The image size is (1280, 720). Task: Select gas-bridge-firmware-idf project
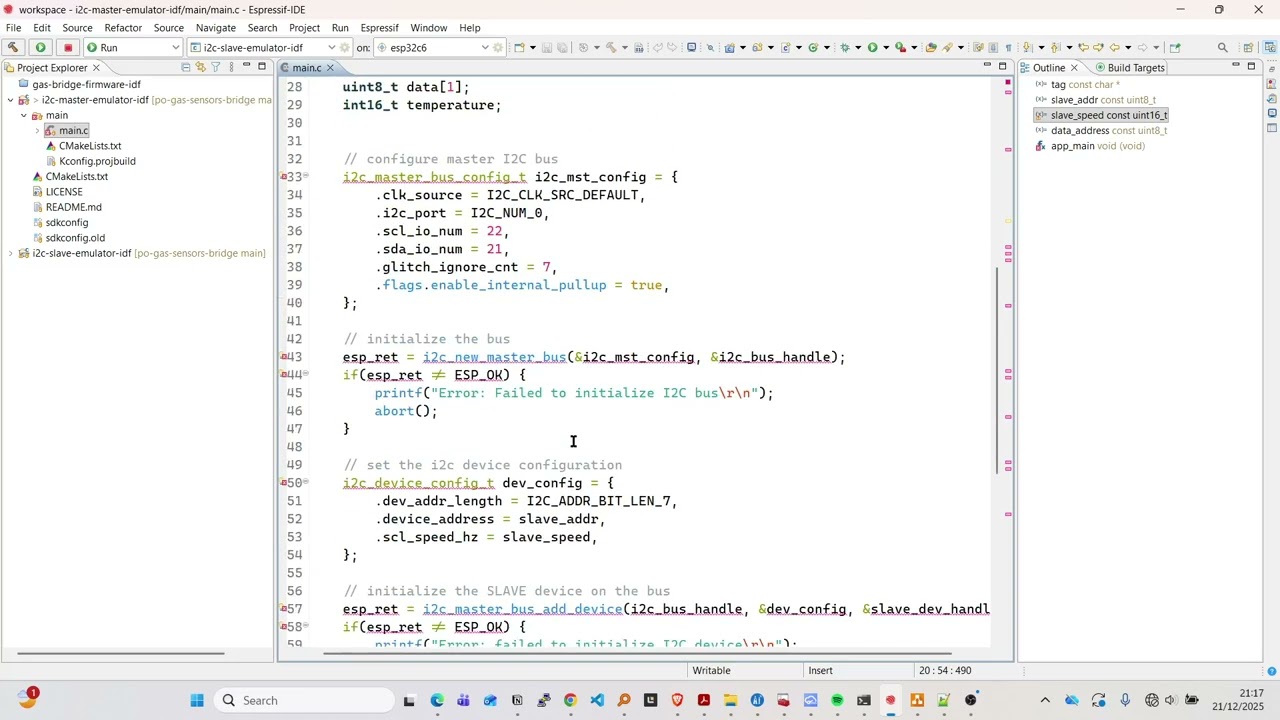(x=86, y=84)
